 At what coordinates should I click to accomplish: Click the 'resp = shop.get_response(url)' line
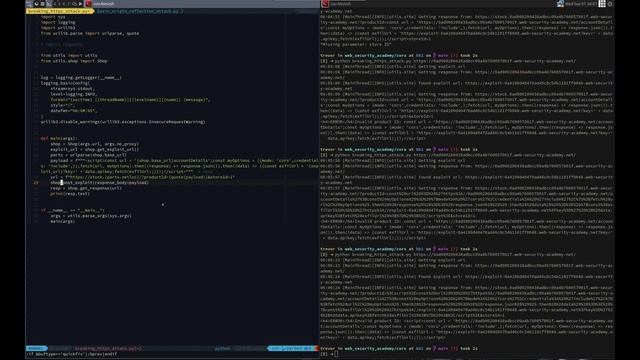pyautogui.click(x=86, y=188)
